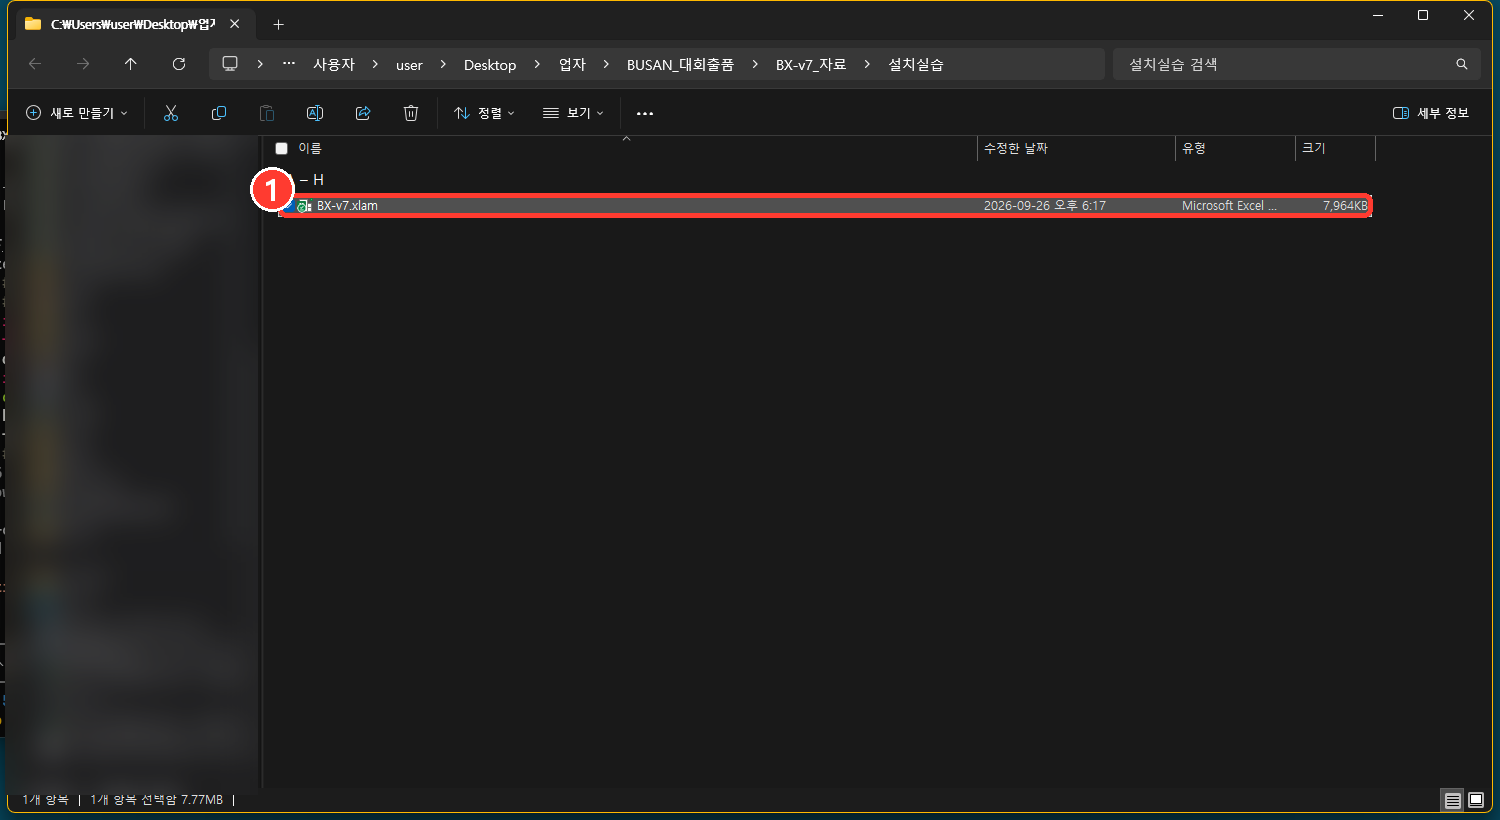Go up one folder level
This screenshot has height=820, width=1500.
pyautogui.click(x=131, y=64)
